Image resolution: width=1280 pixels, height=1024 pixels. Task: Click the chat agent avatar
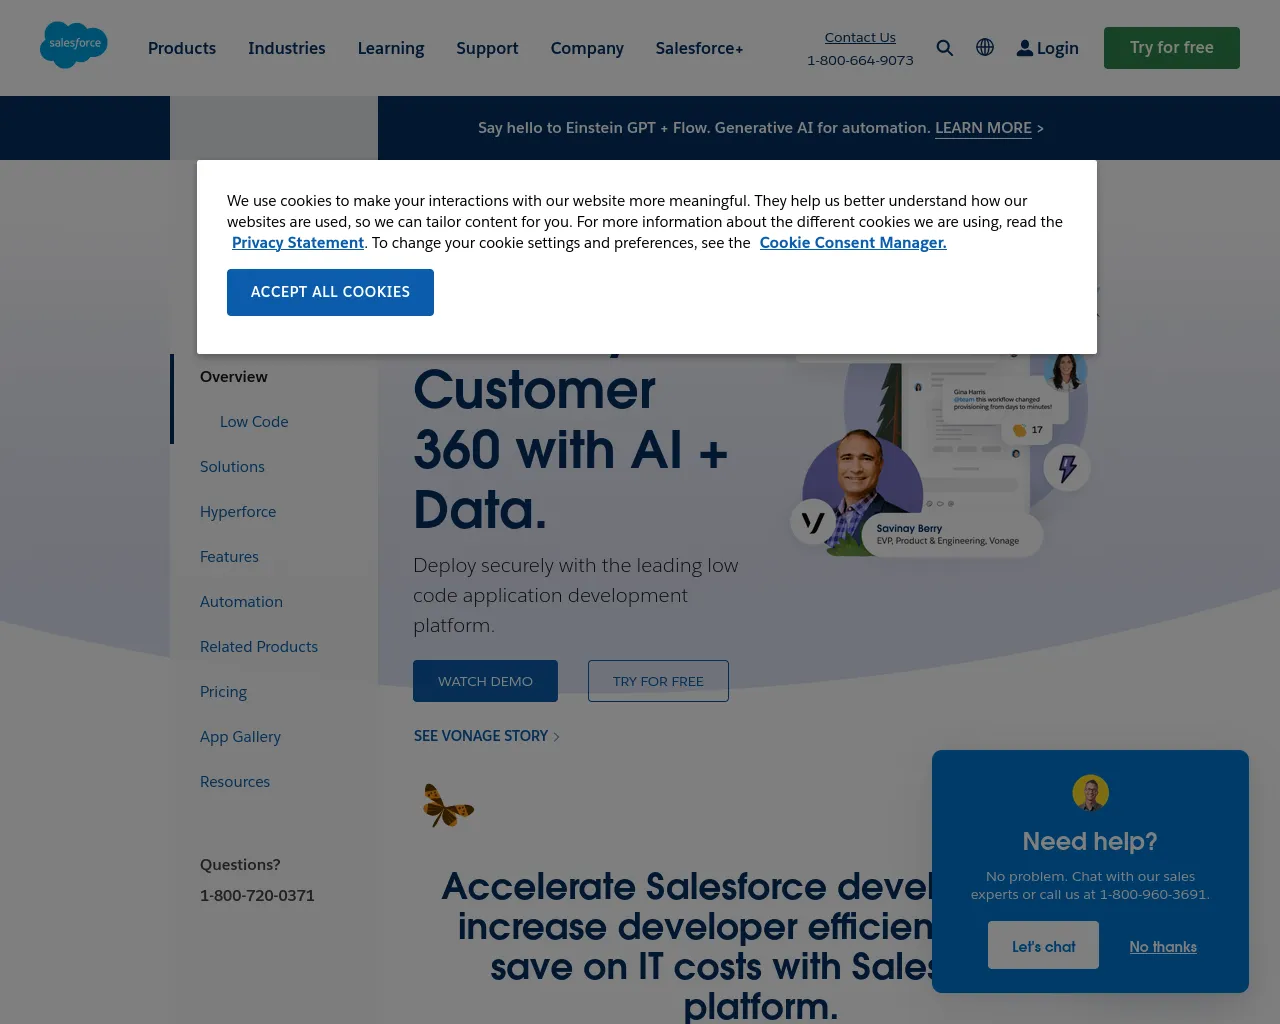tap(1090, 793)
